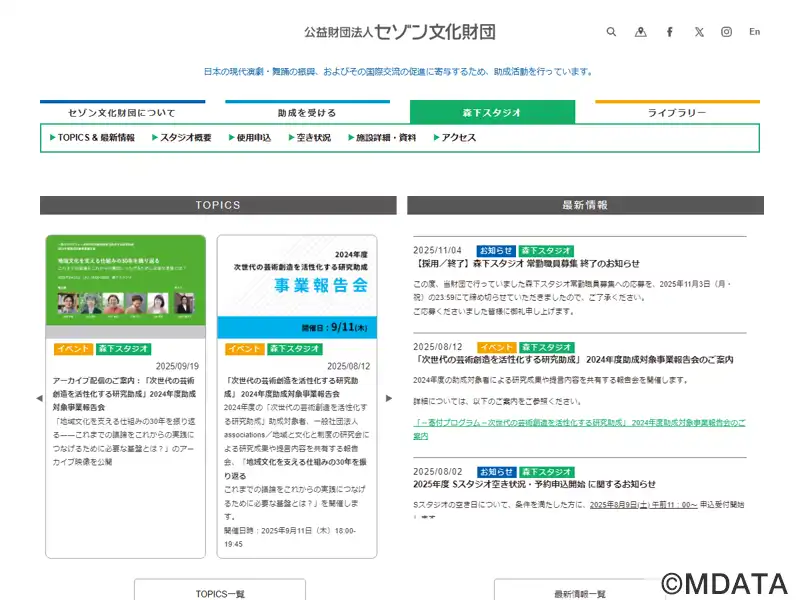Select the 森下スタジオ tab
The image size is (800, 600).
(x=492, y=113)
